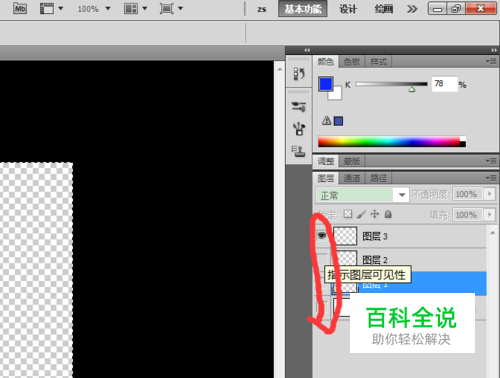The width and height of the screenshot is (500, 378).
Task: Switch to the 路径 tab
Action: point(378,178)
